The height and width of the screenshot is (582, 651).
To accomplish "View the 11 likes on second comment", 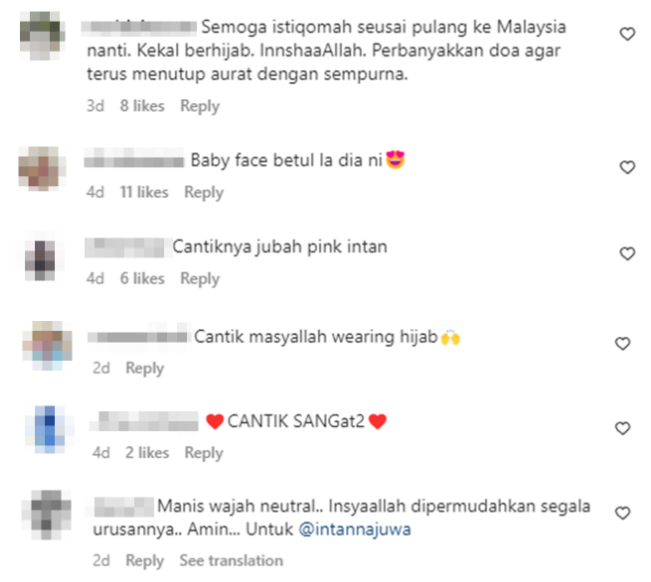I will pos(144,193).
